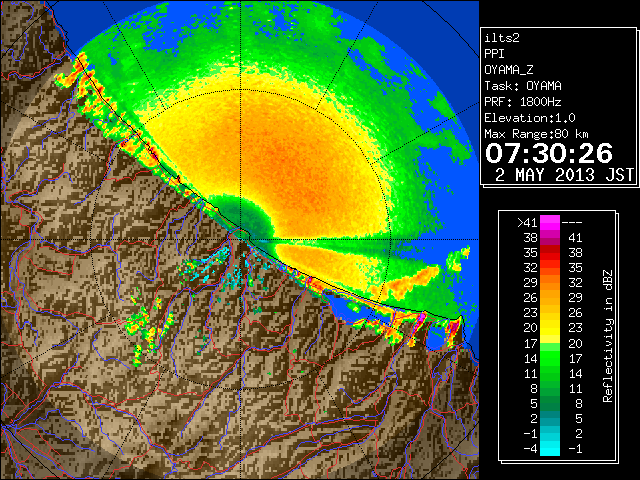640x480 pixels.
Task: Click the '-4' legend label
Action: (531, 448)
